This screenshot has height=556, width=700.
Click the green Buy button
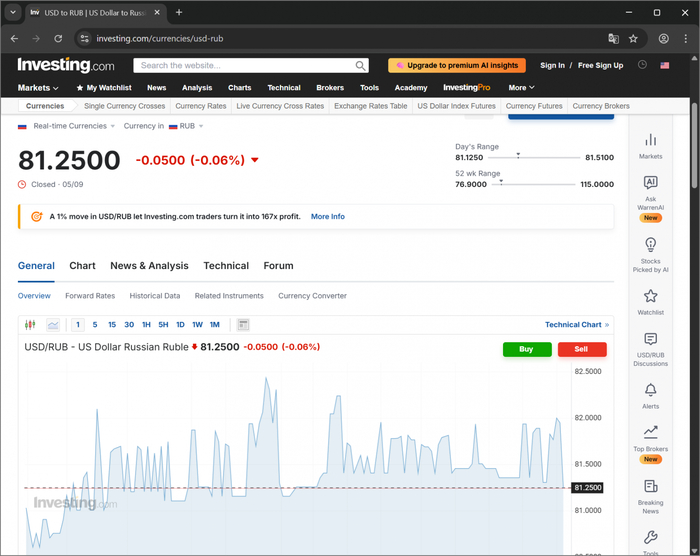(x=527, y=349)
